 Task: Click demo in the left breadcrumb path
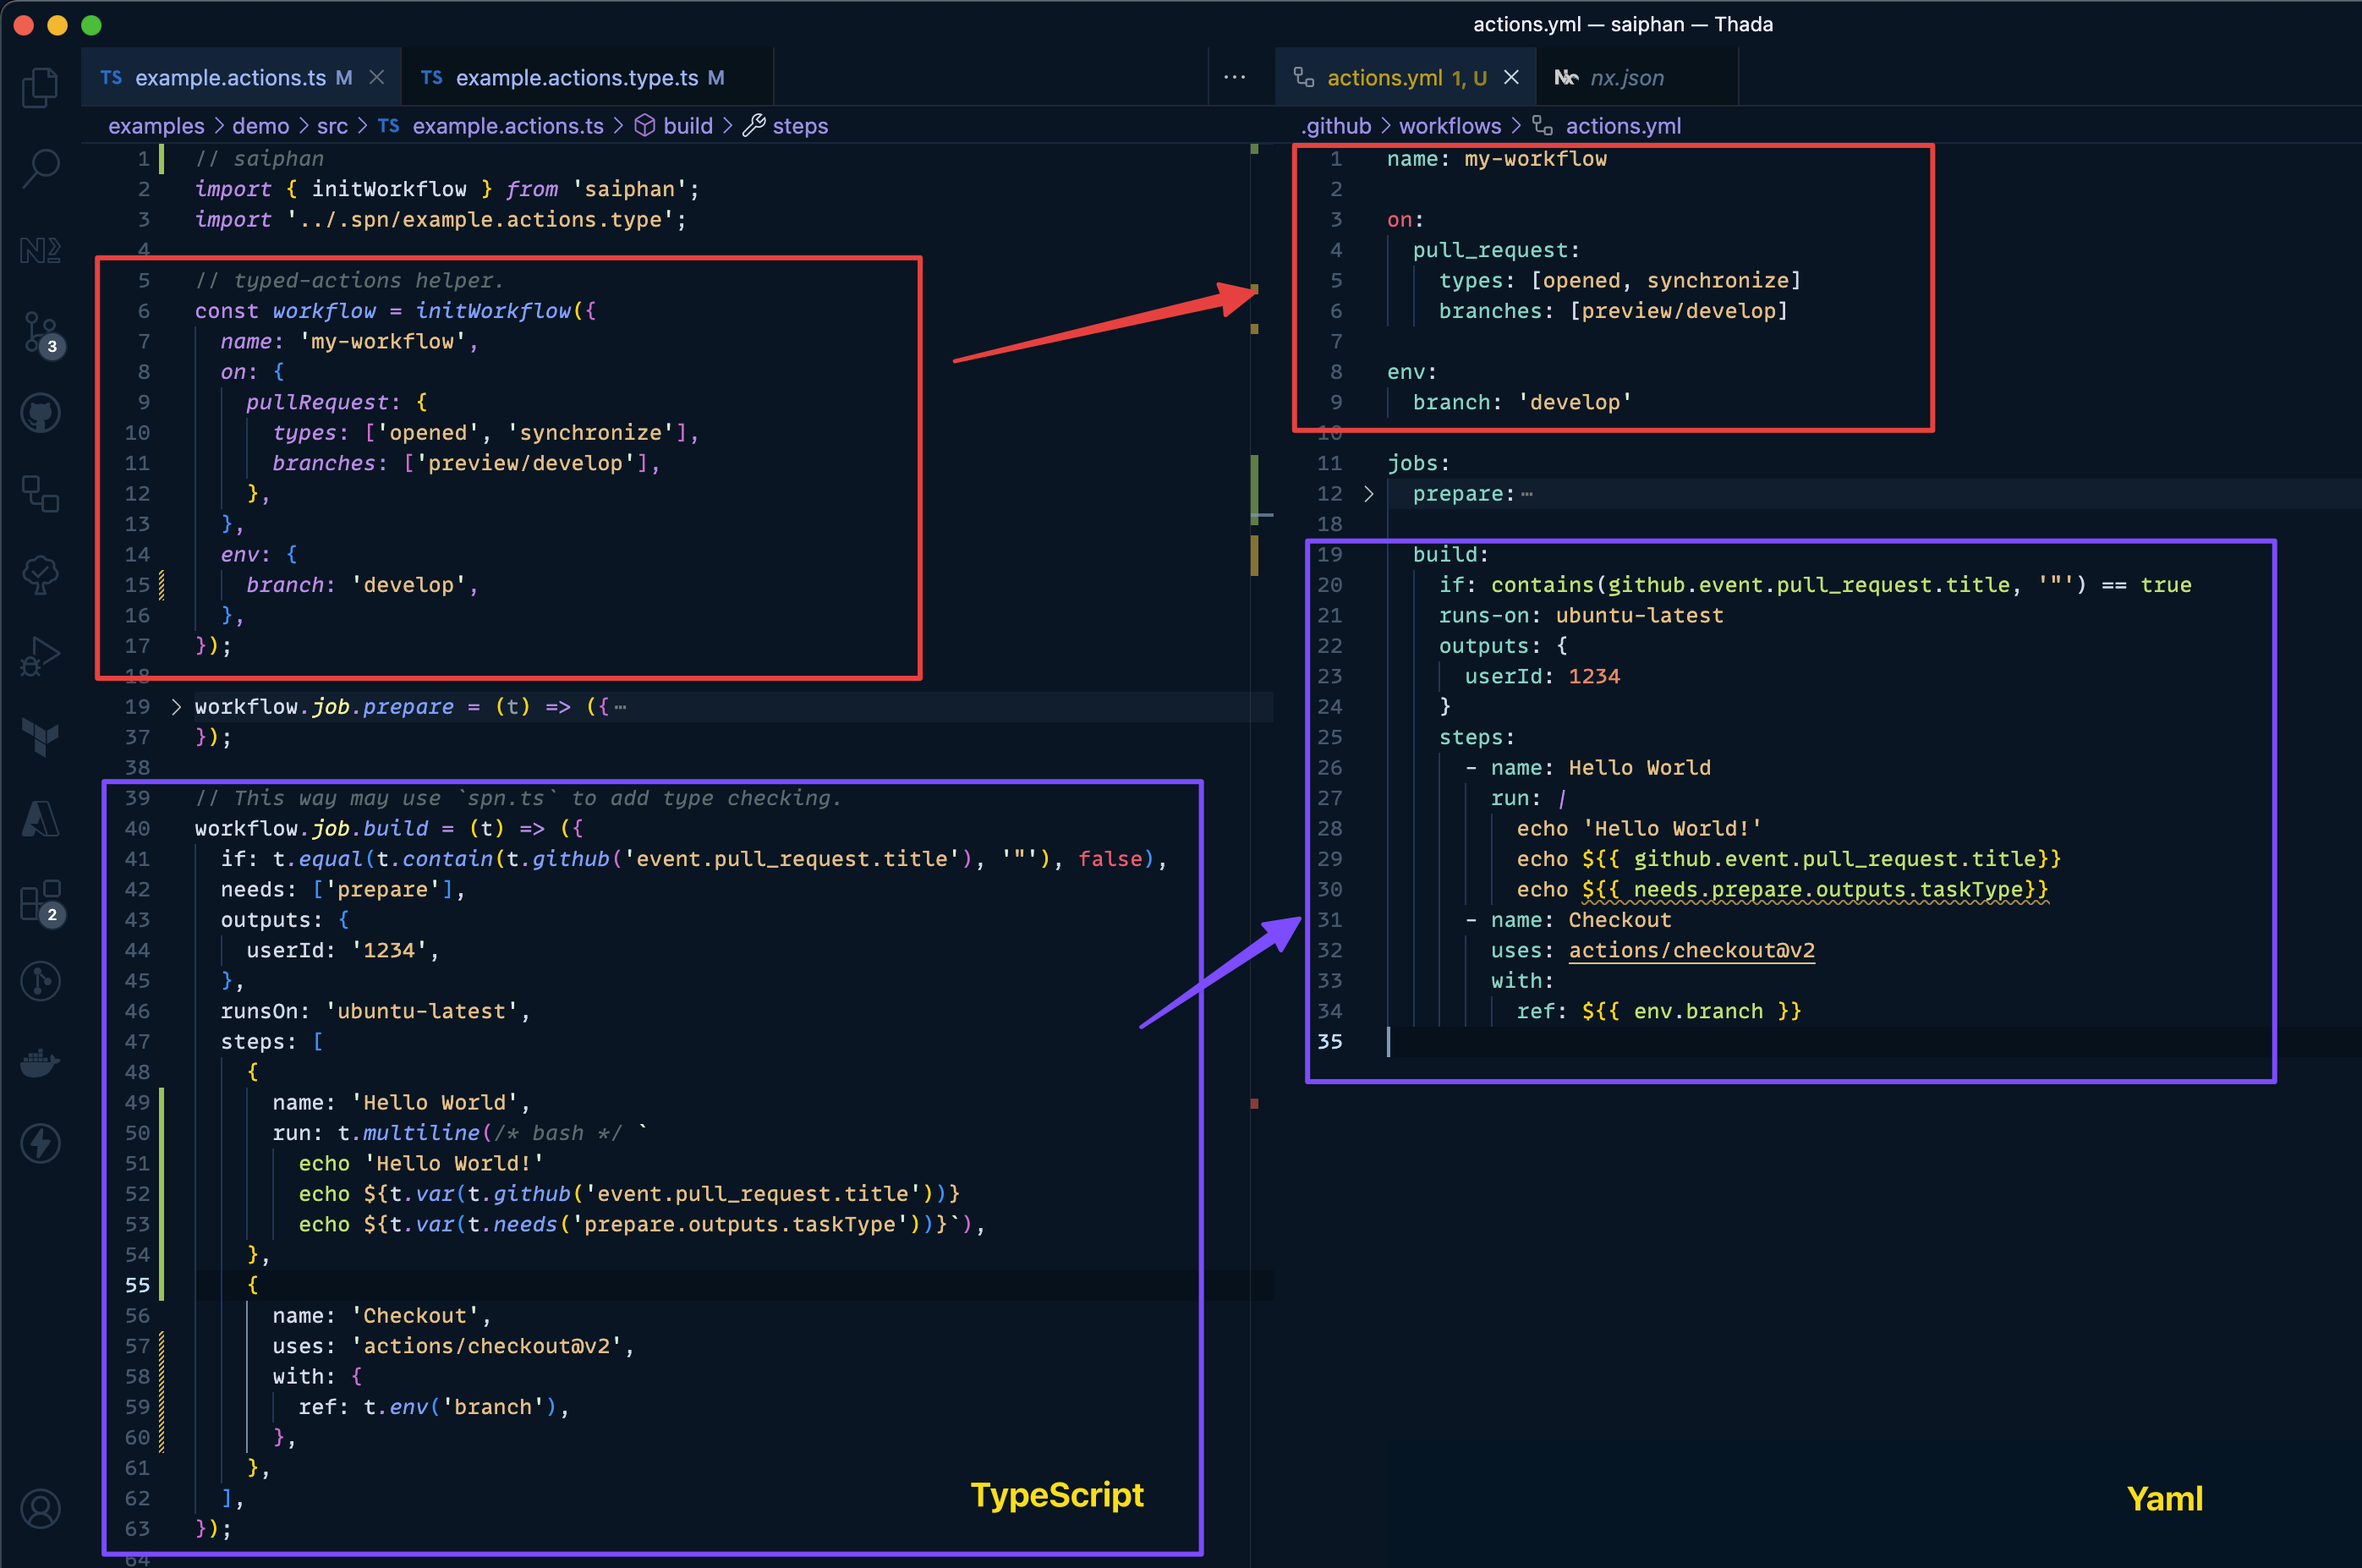point(260,126)
